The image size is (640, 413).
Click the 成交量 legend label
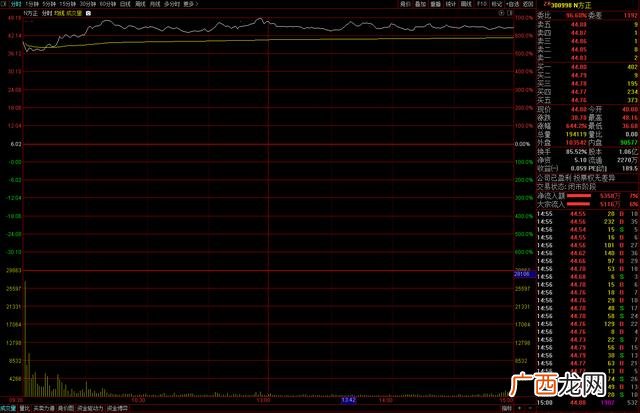[x=74, y=13]
